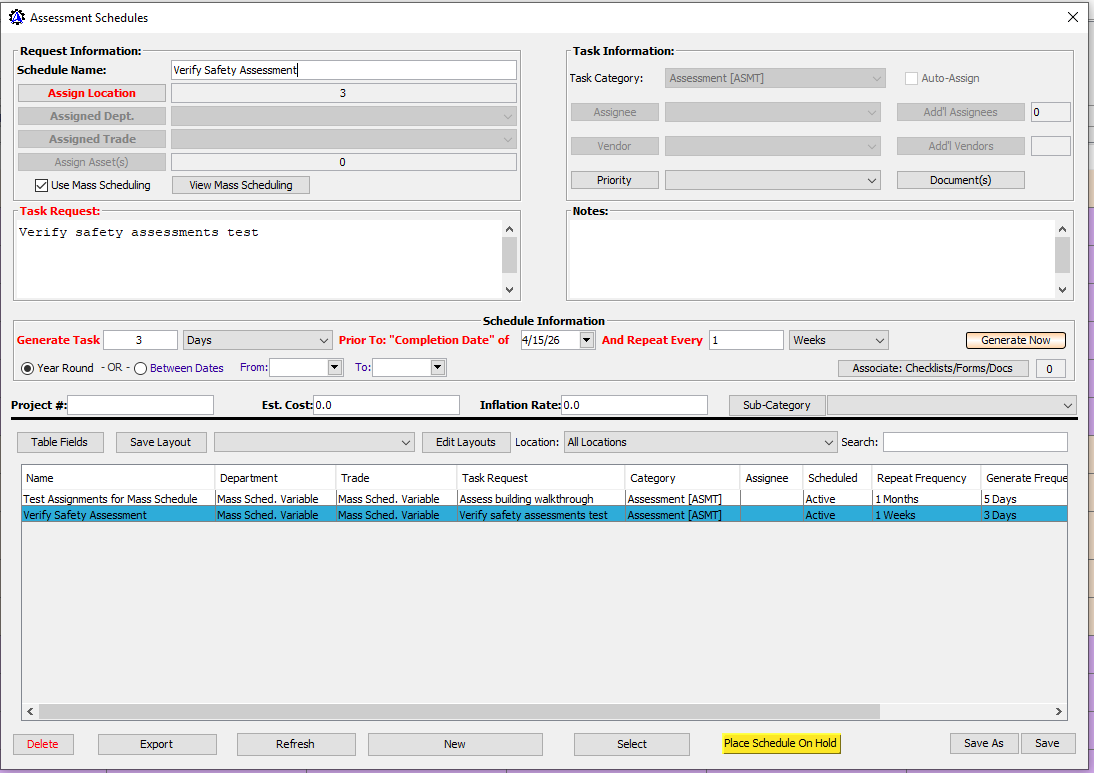Click the table horizontal scroll right arrow
1094x773 pixels.
point(1059,712)
